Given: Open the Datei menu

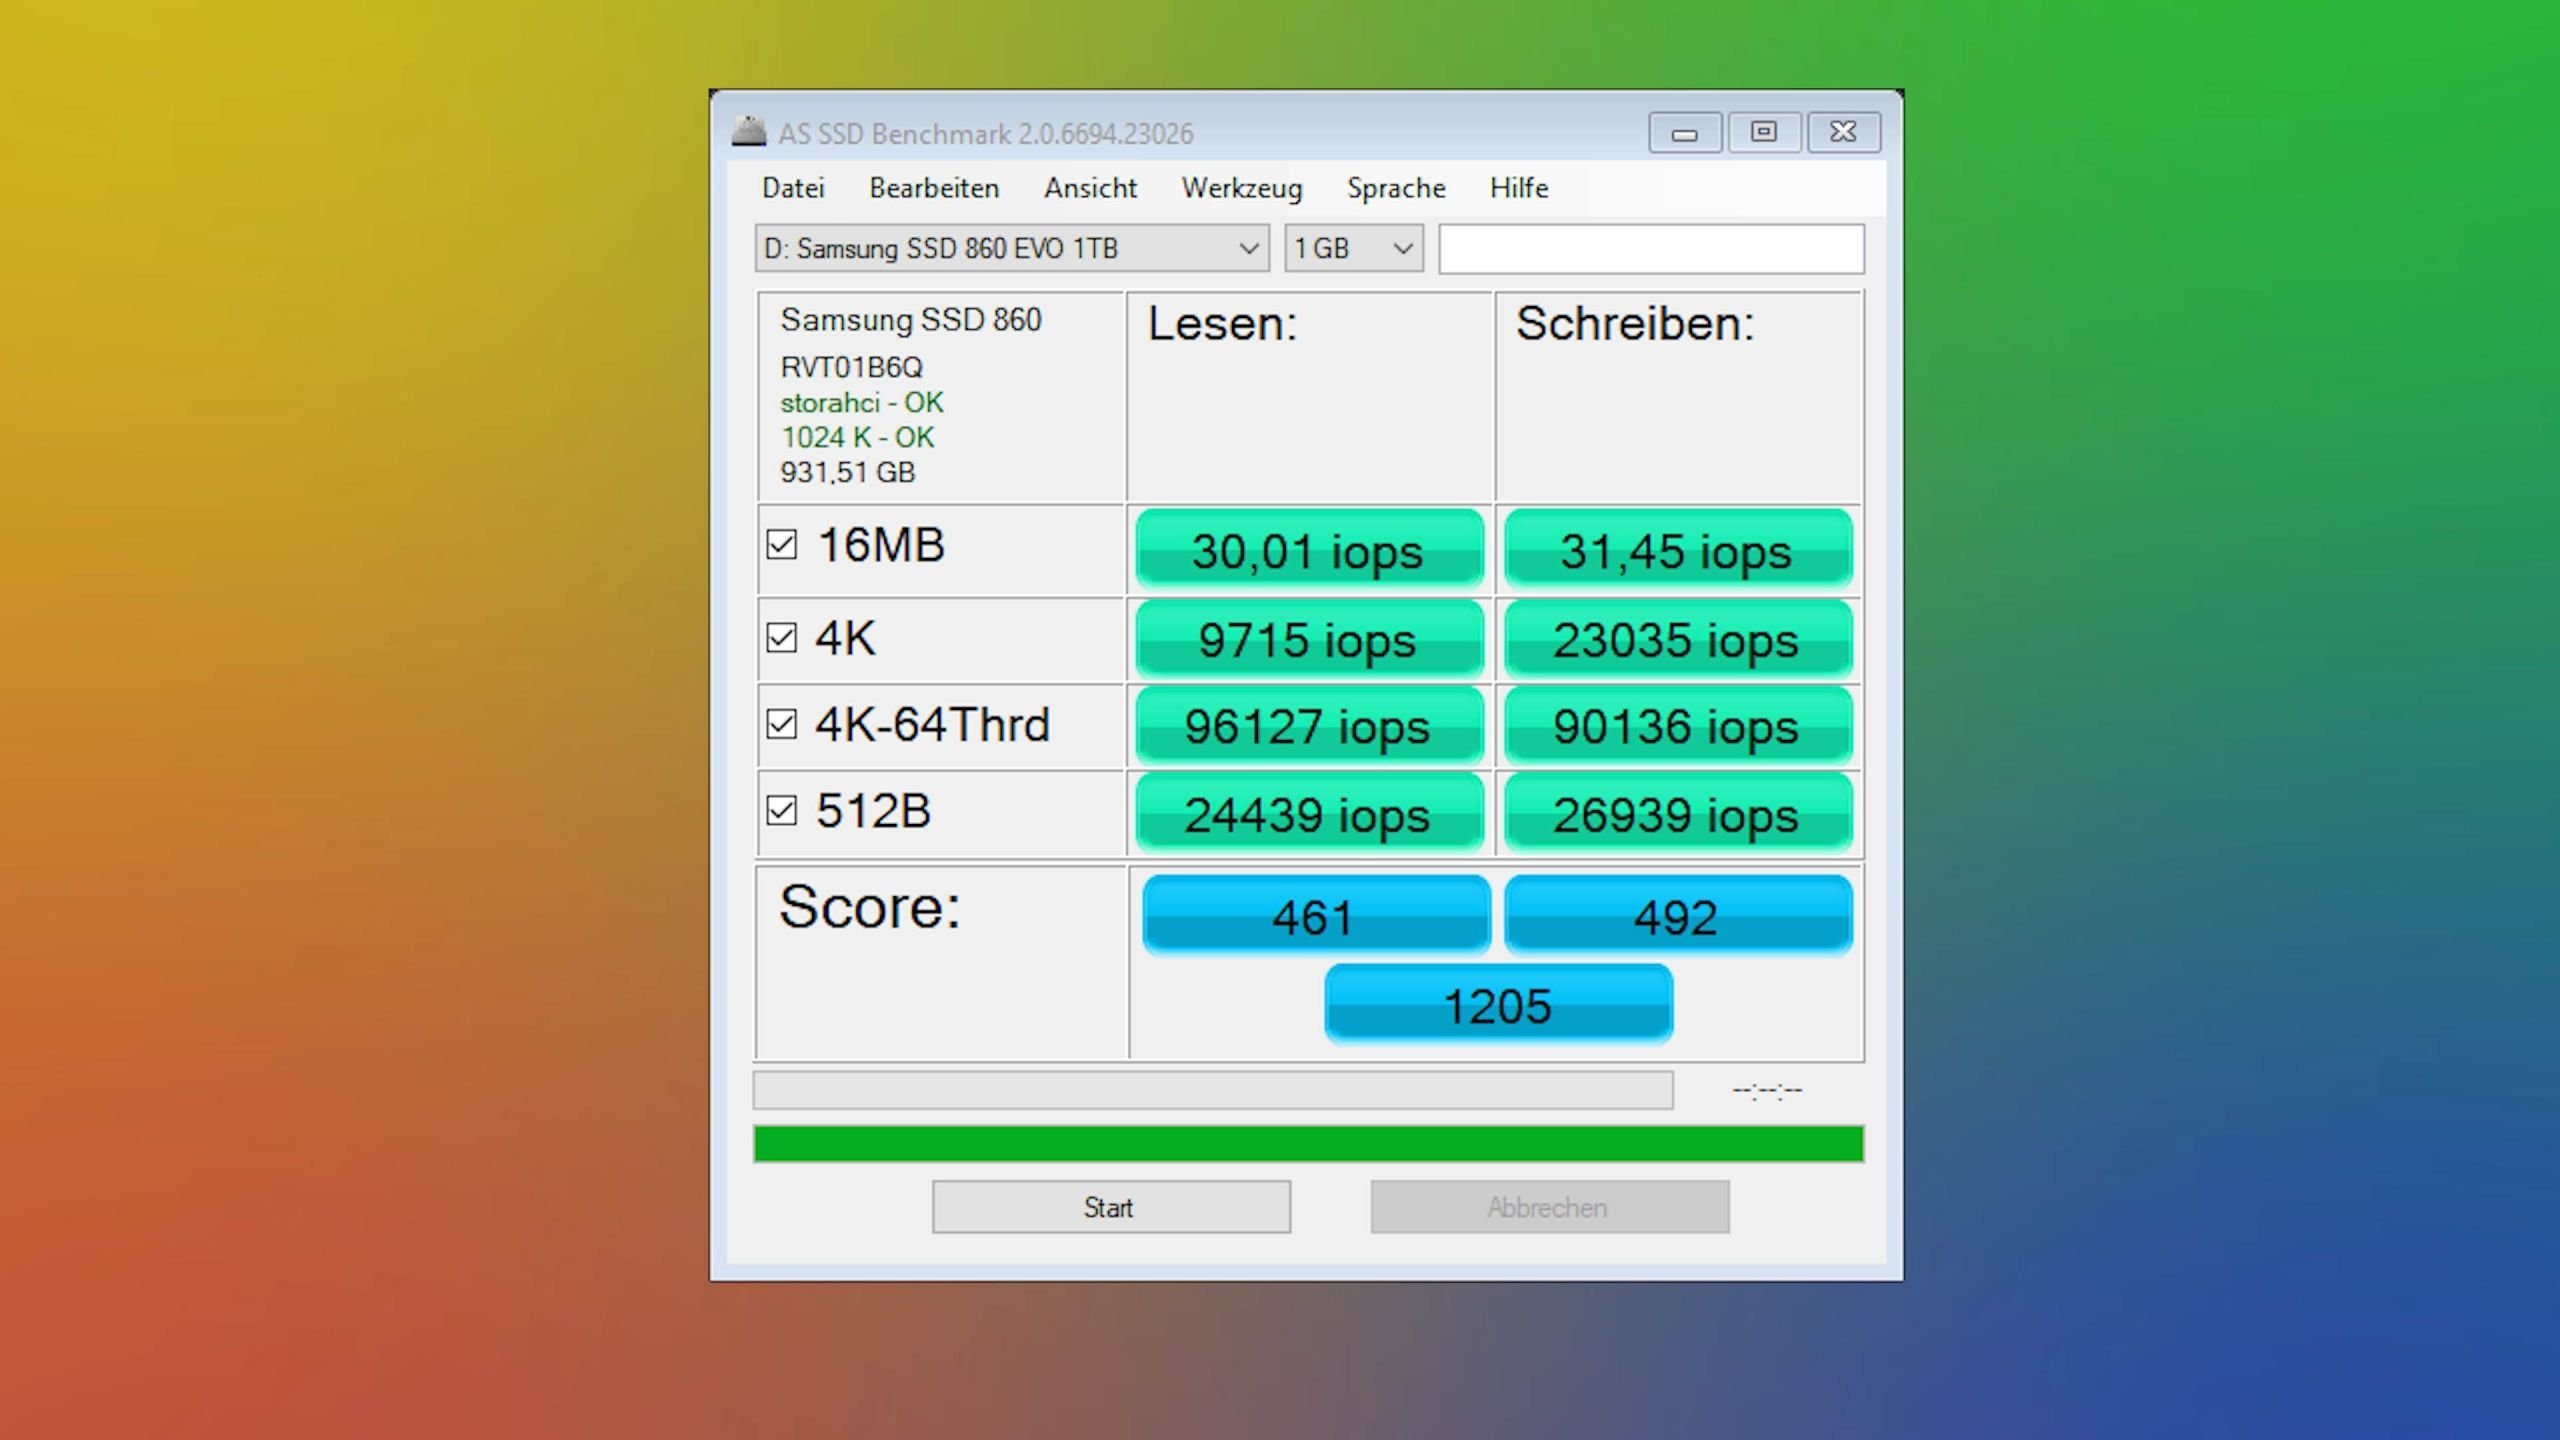Looking at the screenshot, I should pyautogui.click(x=793, y=188).
